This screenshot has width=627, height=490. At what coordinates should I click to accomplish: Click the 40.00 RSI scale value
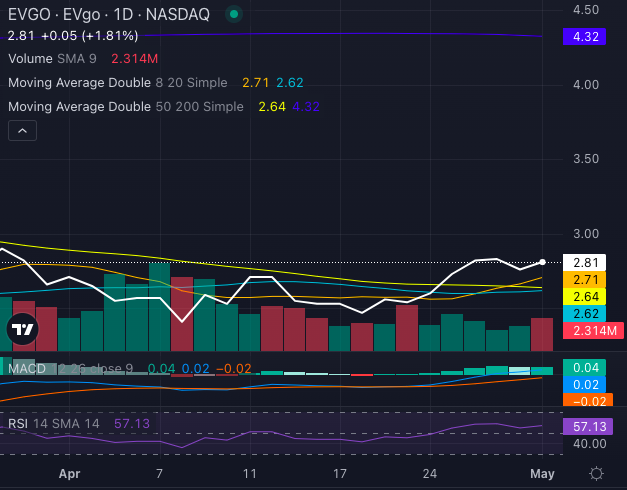[590, 444]
